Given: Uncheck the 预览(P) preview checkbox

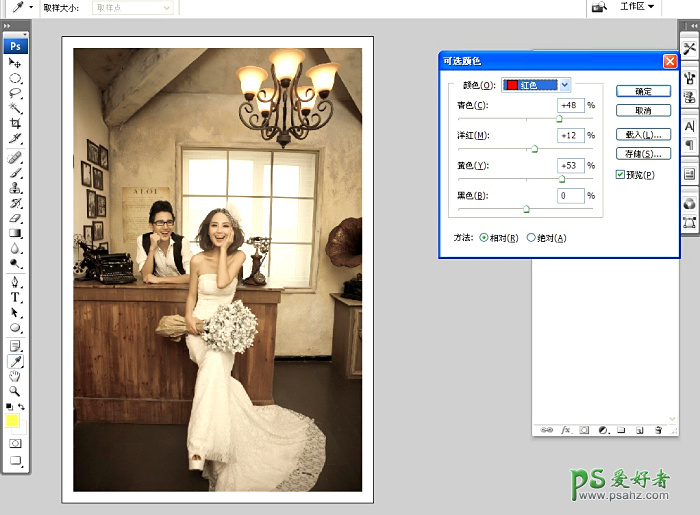Looking at the screenshot, I should point(621,175).
